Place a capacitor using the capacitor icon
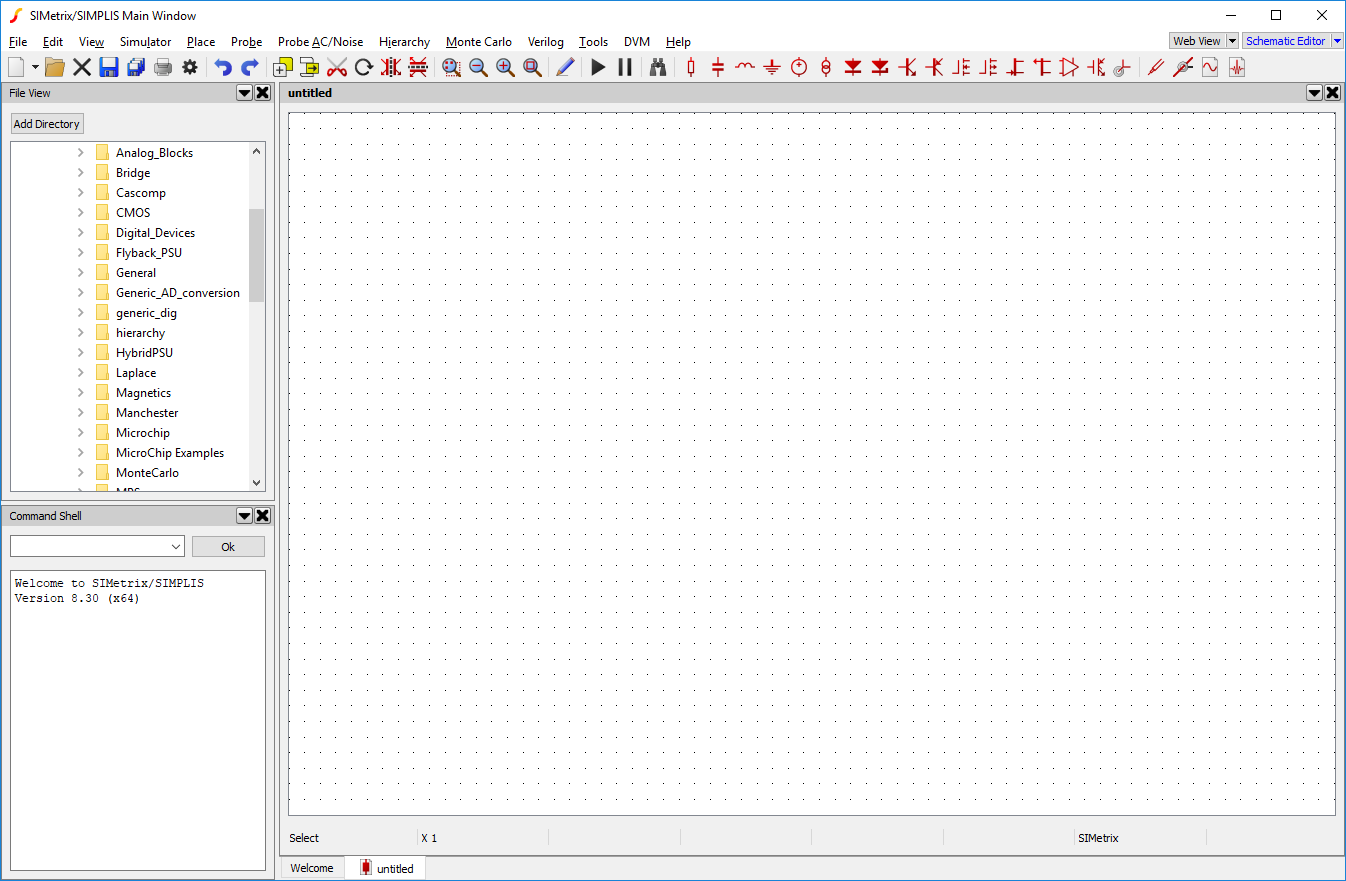The height and width of the screenshot is (881, 1346). click(x=718, y=67)
